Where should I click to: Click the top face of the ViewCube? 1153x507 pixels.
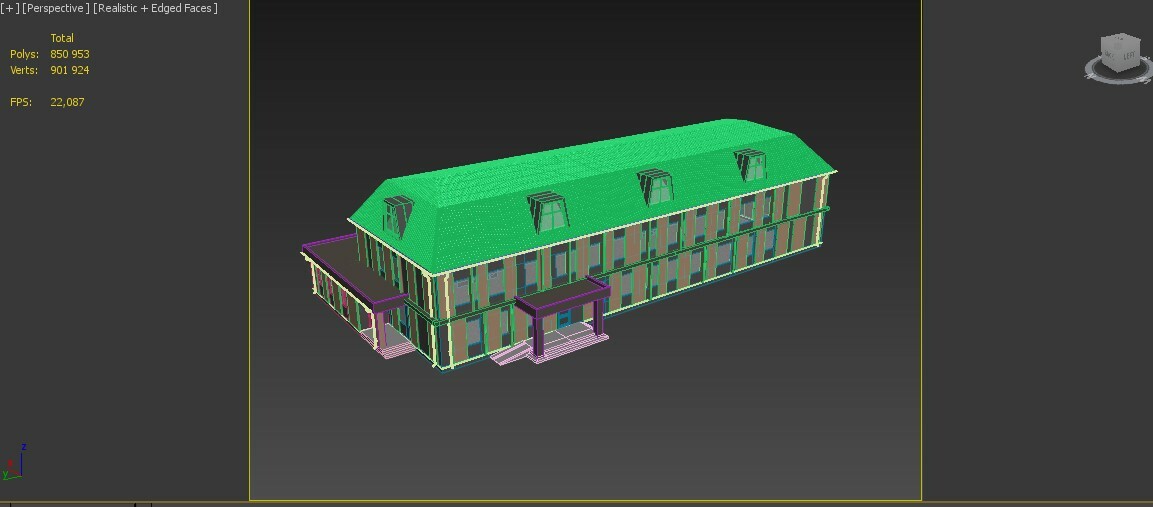(x=1120, y=40)
